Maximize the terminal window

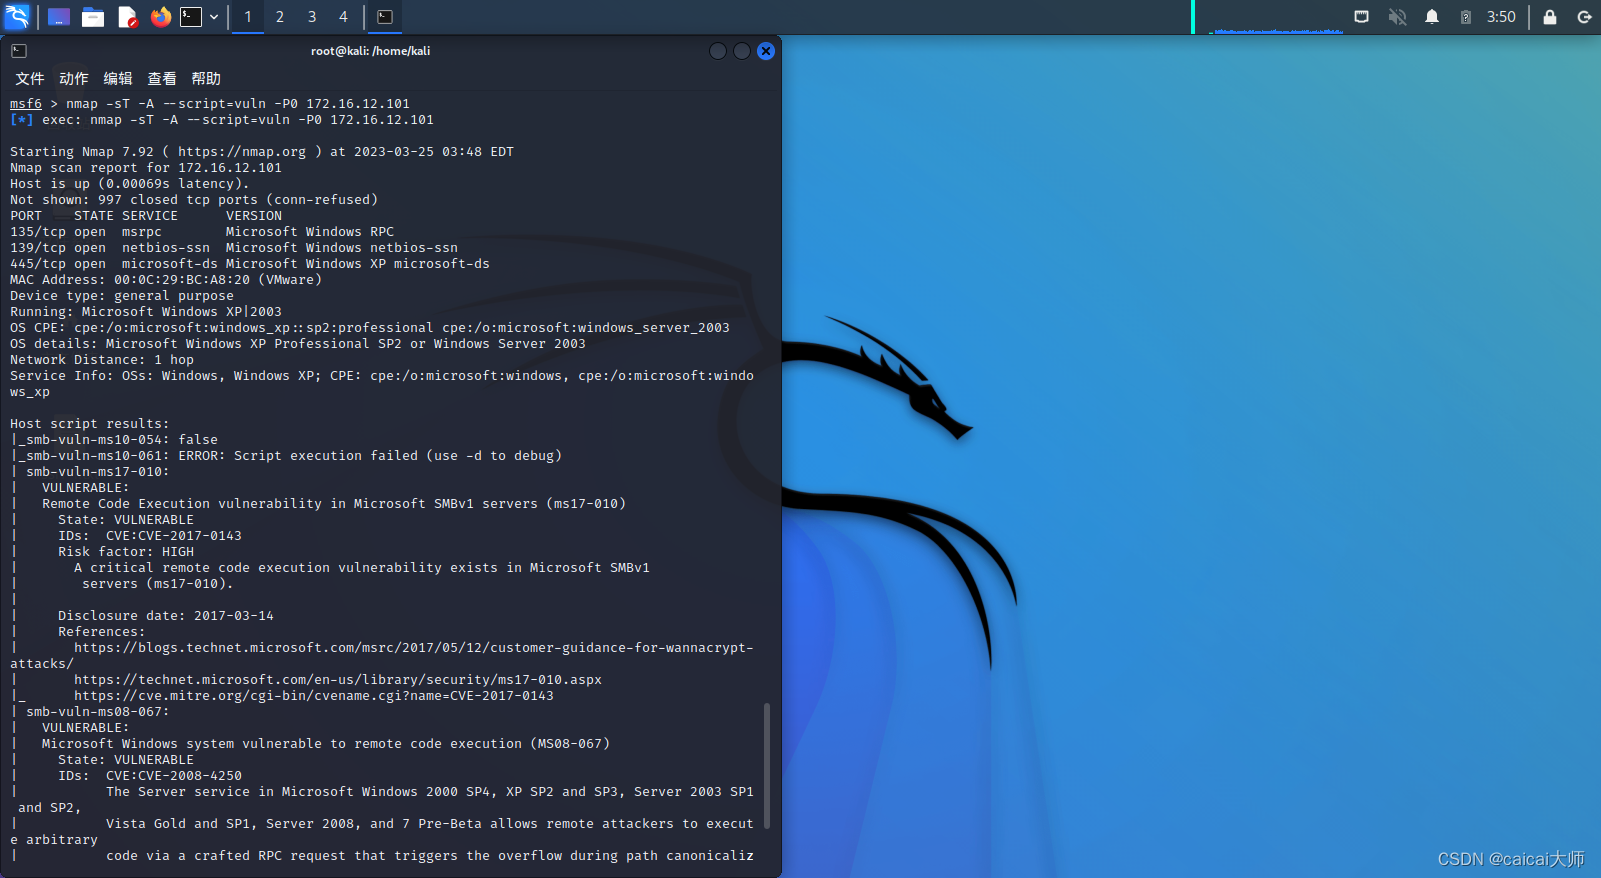pos(742,51)
